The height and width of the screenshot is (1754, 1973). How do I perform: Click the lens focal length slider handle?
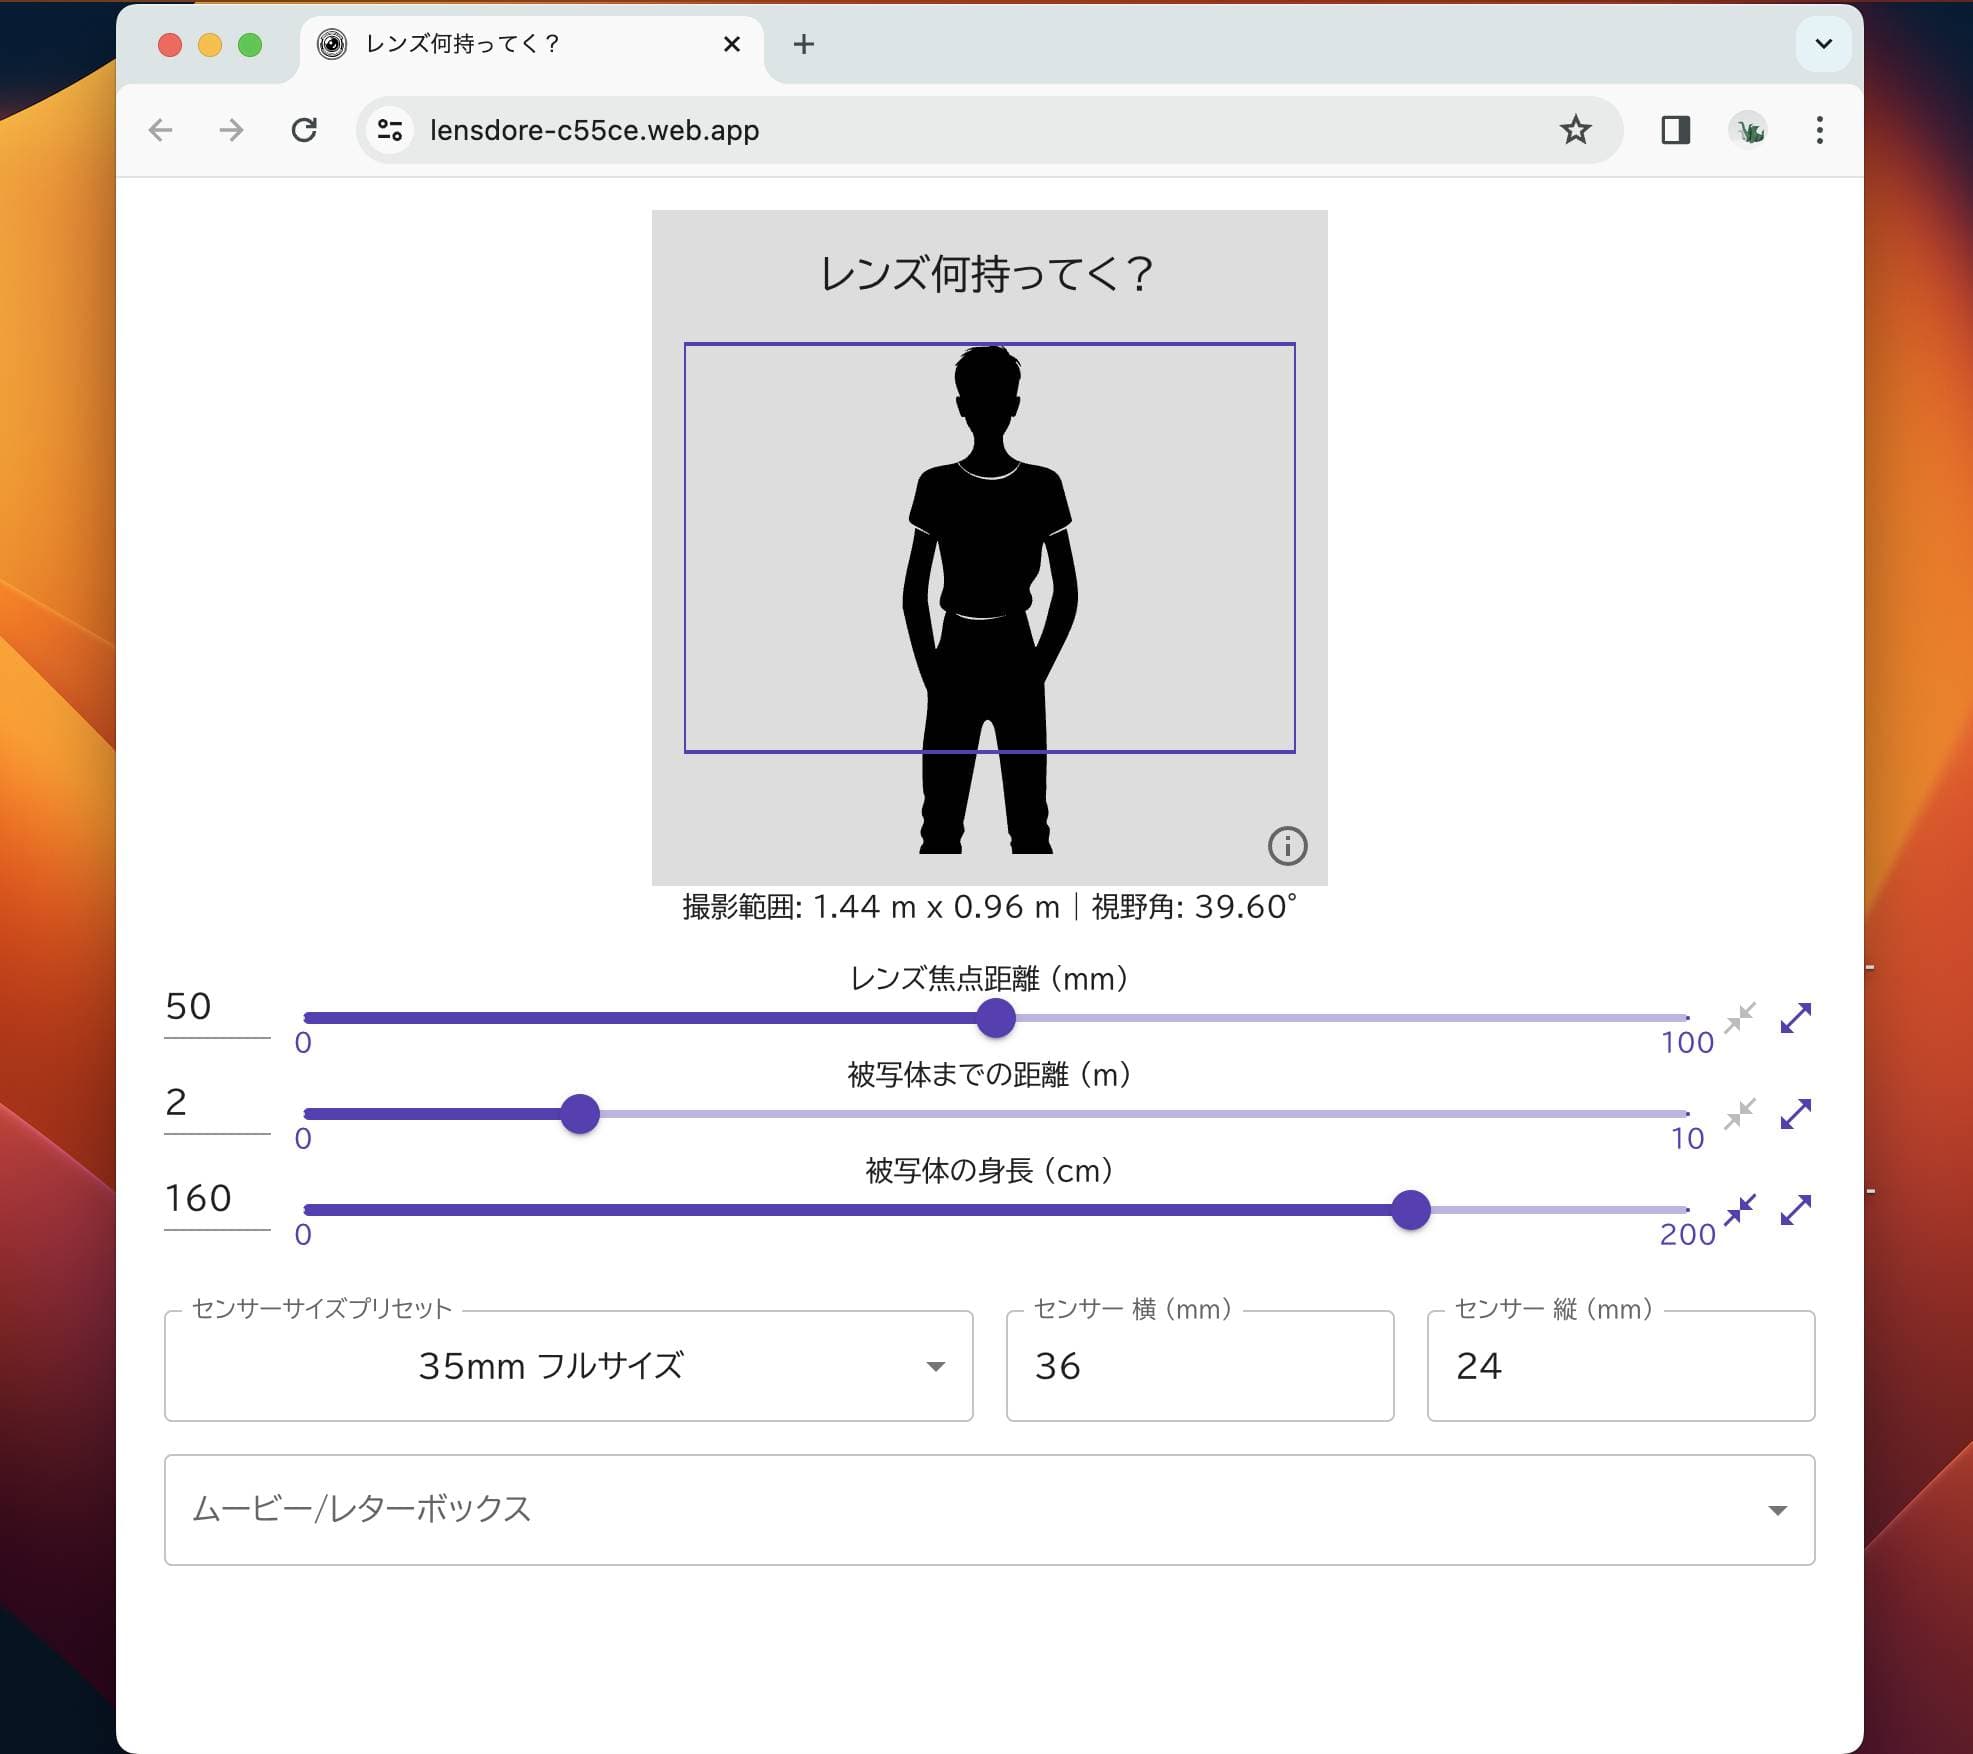[x=996, y=1018]
